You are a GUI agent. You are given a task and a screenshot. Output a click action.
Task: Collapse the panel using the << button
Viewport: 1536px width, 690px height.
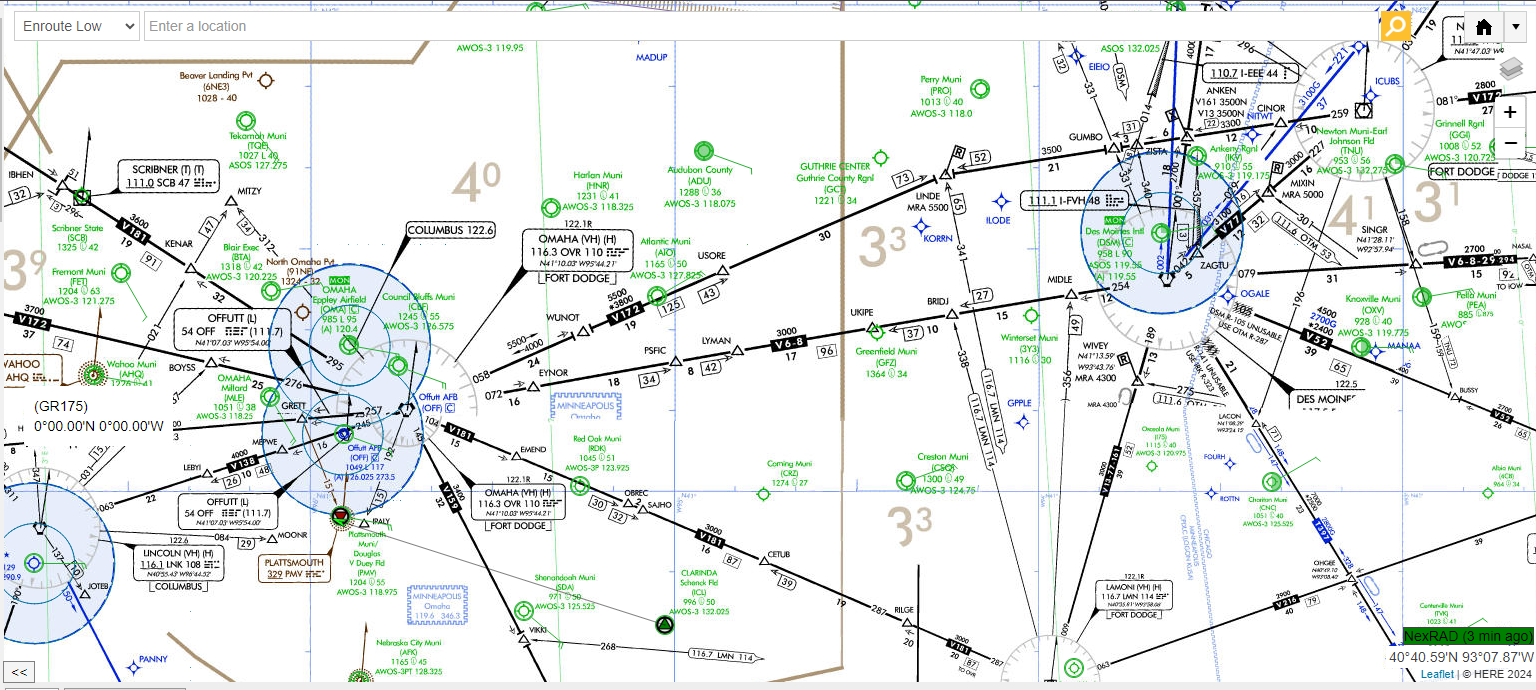coord(19,672)
